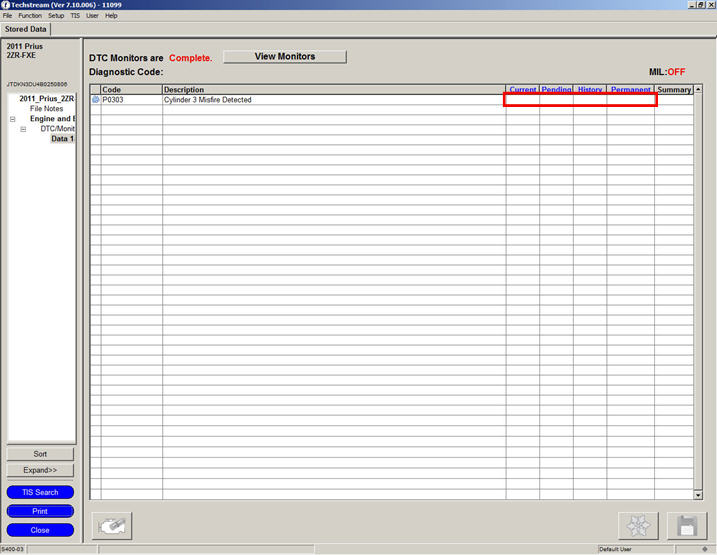
Task: Click the Techstream title bar app icon
Action: coord(6,5)
